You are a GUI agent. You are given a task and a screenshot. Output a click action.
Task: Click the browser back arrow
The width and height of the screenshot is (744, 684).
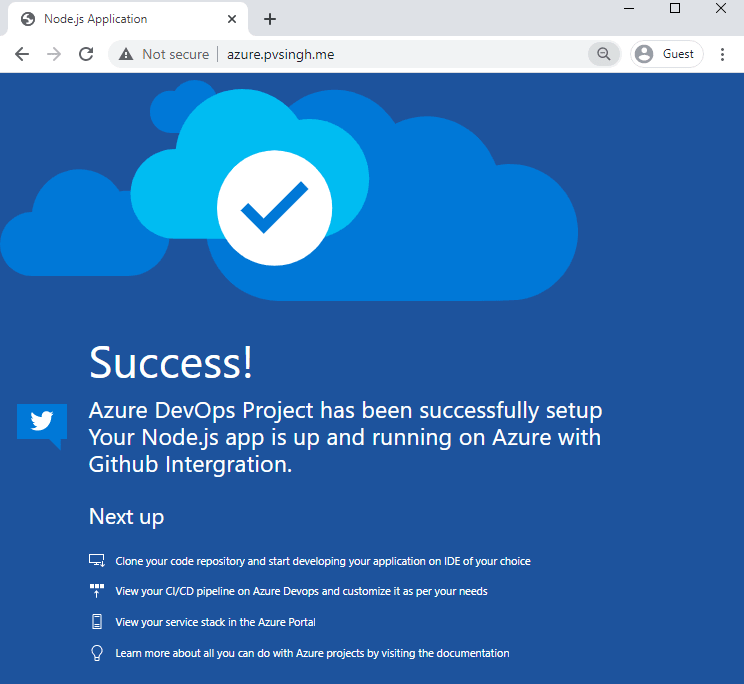(22, 54)
